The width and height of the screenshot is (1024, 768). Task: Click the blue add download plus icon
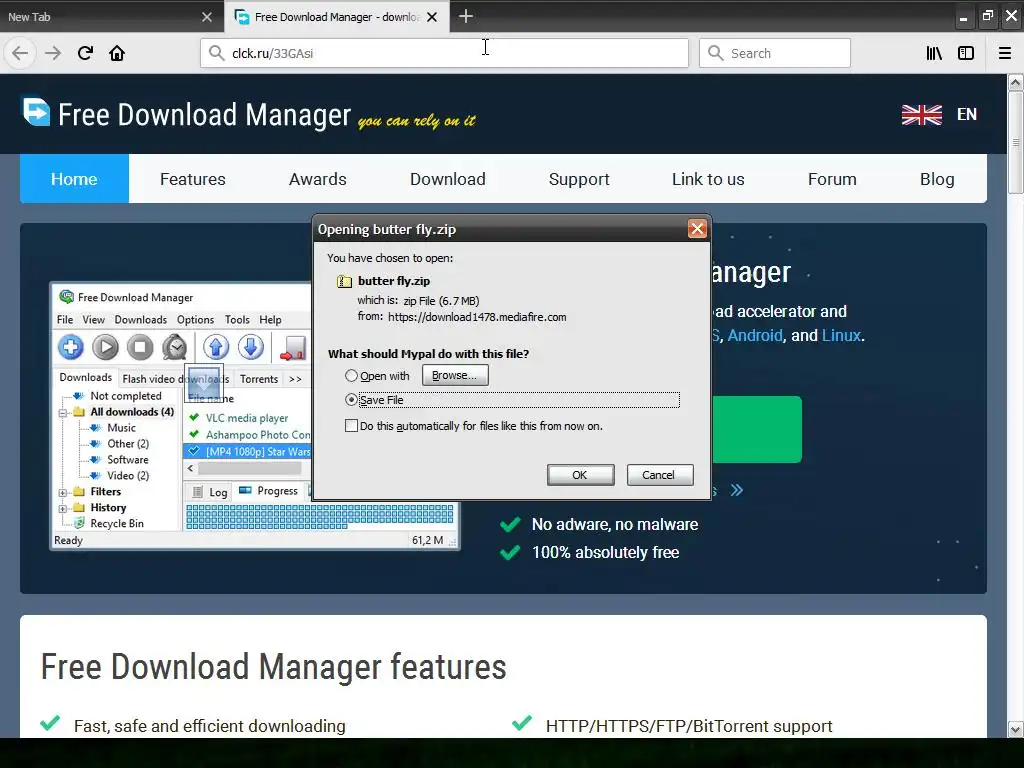[71, 347]
